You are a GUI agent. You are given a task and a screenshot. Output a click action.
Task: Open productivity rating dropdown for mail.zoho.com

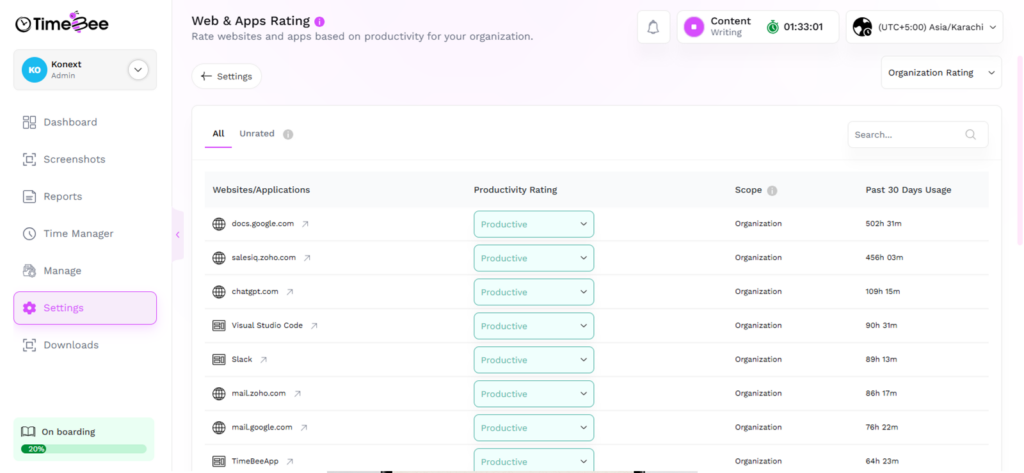(534, 394)
